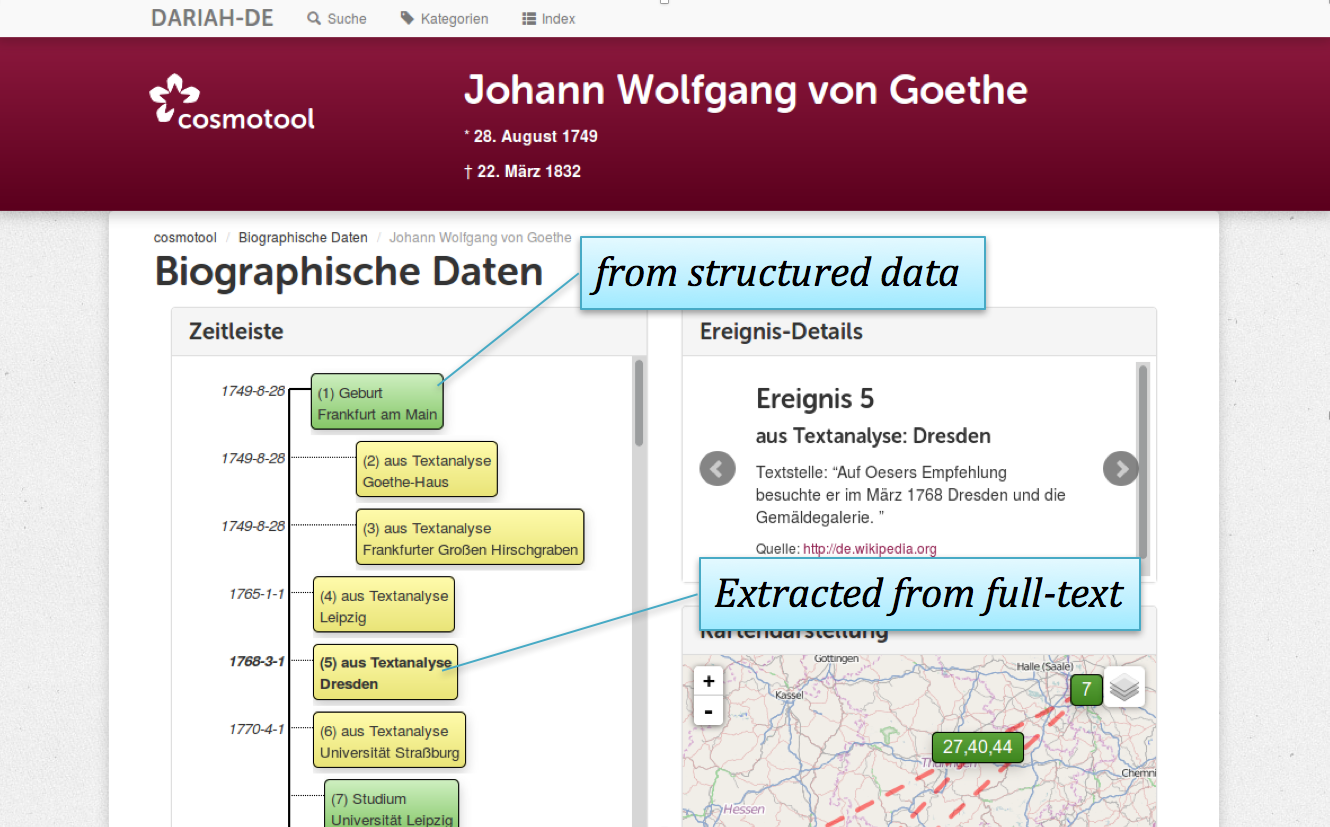Click map cluster marker 27,40,44
The height and width of the screenshot is (827, 1330).
pyautogui.click(x=977, y=747)
